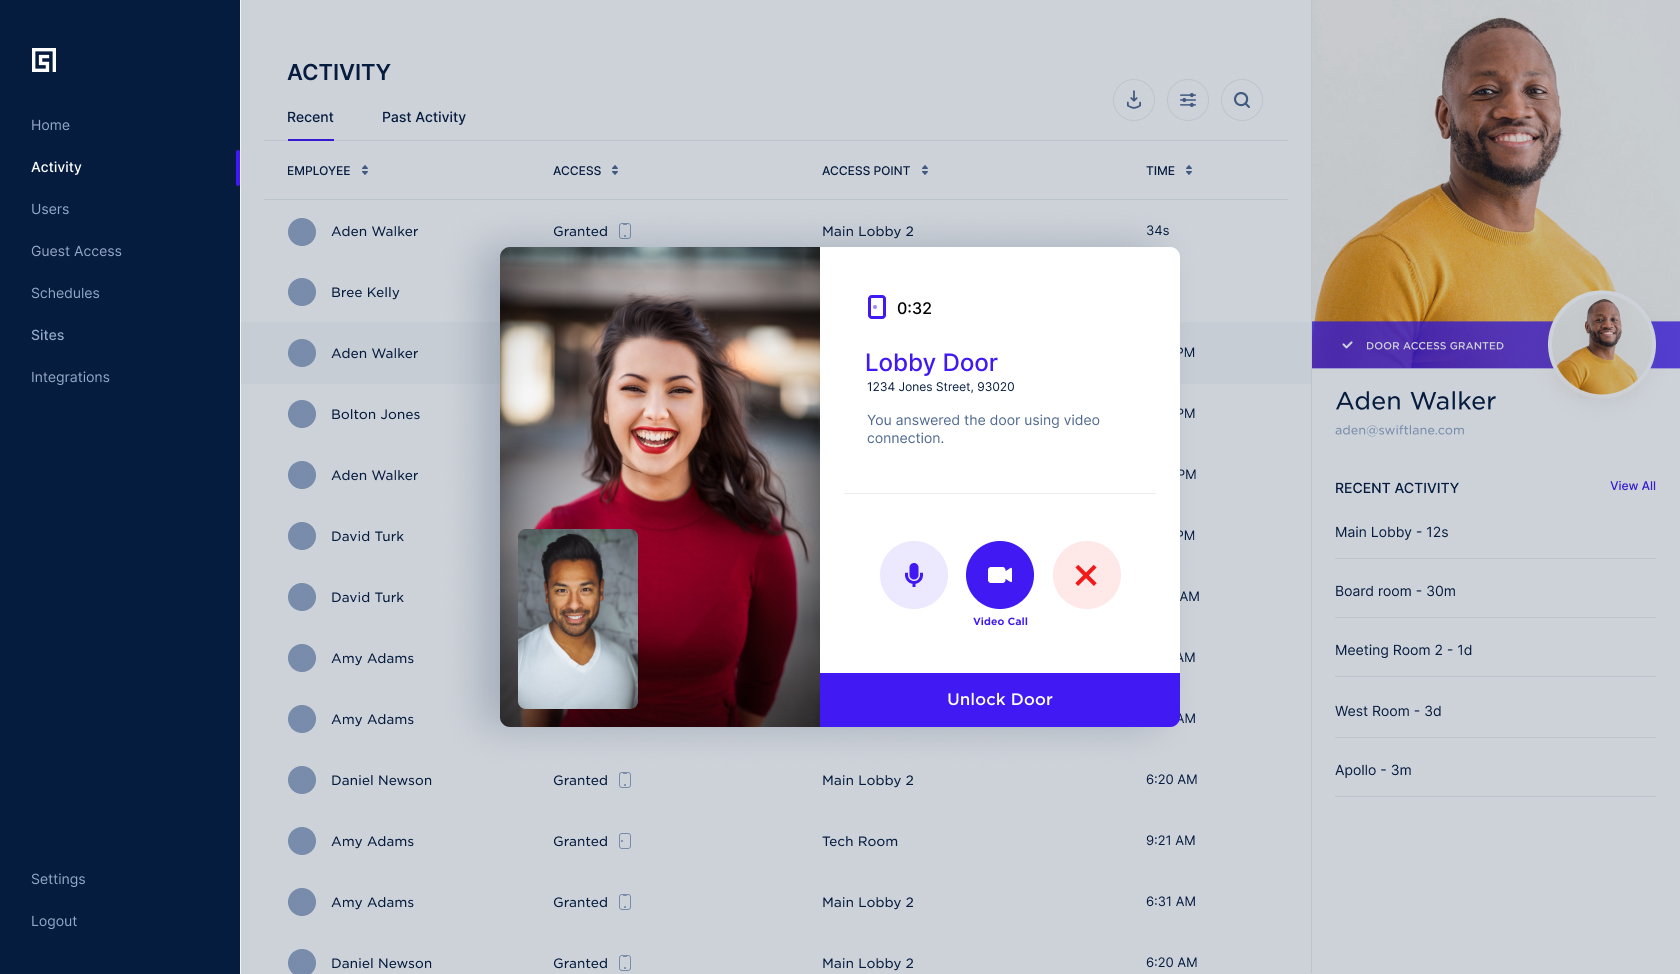Screen dimensions: 1680x974
Task: Expand the EMPLOYEE column sort arrows
Action: pos(365,170)
